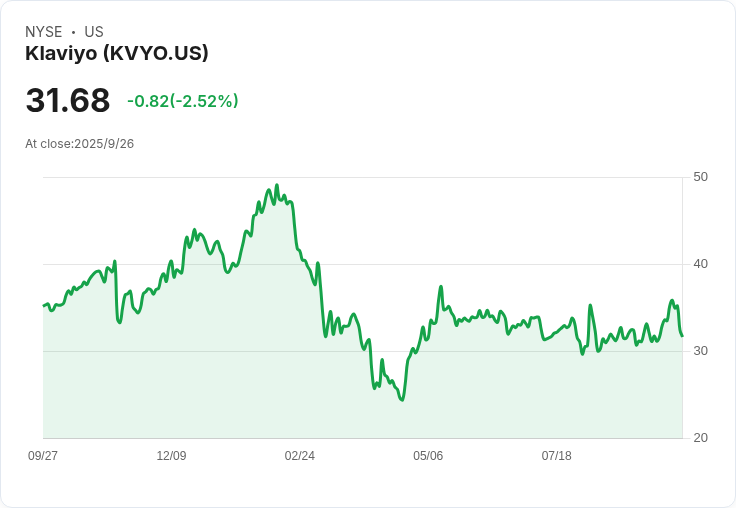Screen dimensions: 736x508
Task: Select the 02/24 date on the x-axis
Action: (299, 456)
